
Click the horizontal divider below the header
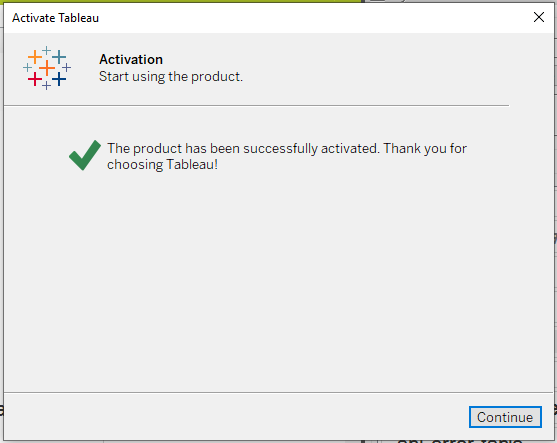click(x=256, y=105)
